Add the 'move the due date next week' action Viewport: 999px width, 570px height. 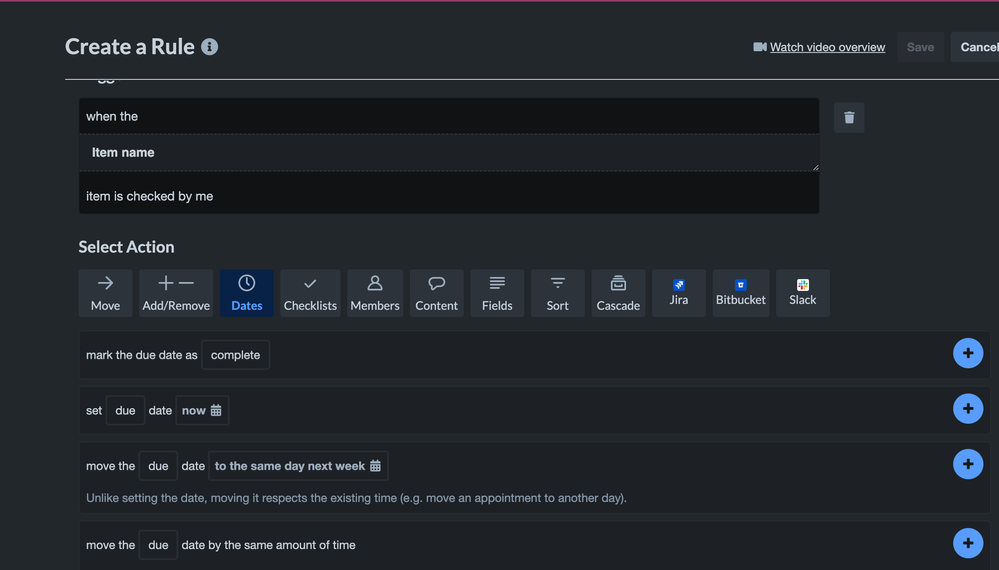click(968, 464)
